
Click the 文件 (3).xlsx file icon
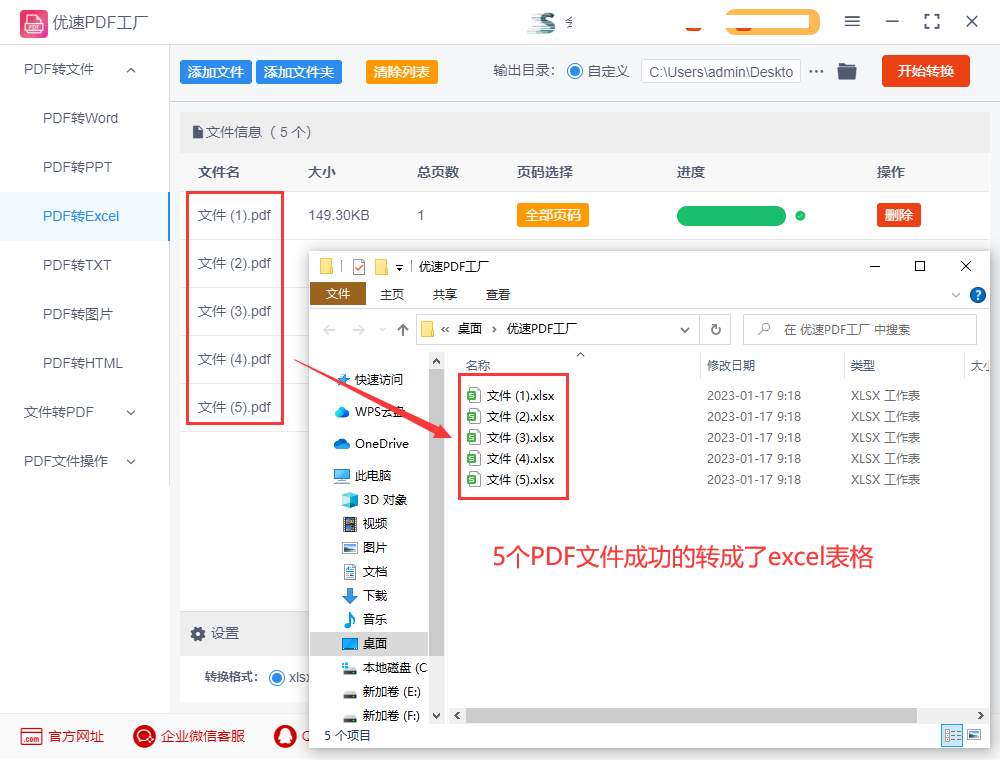(x=473, y=437)
